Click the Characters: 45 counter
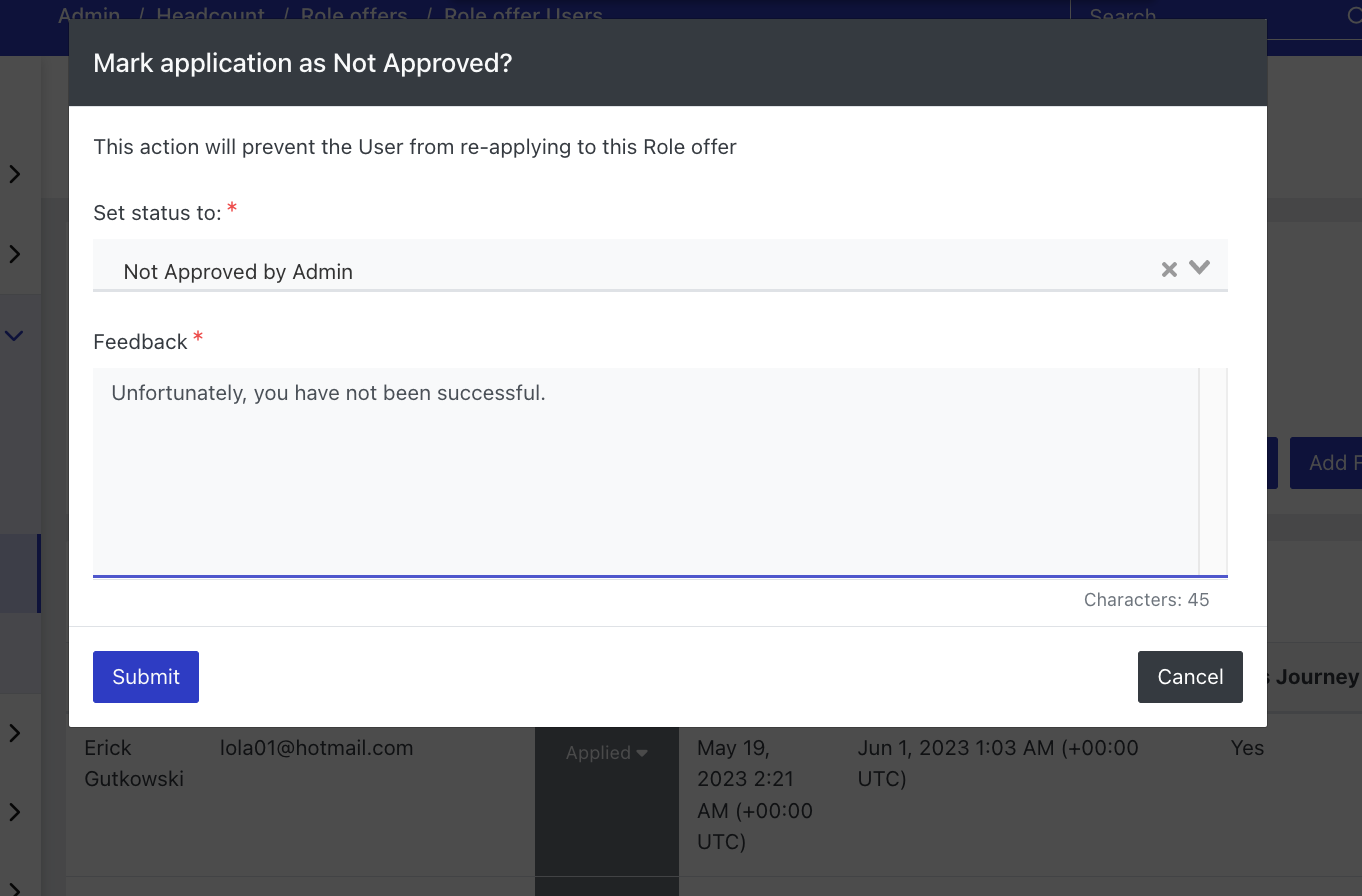Viewport: 1362px width, 896px height. point(1146,600)
